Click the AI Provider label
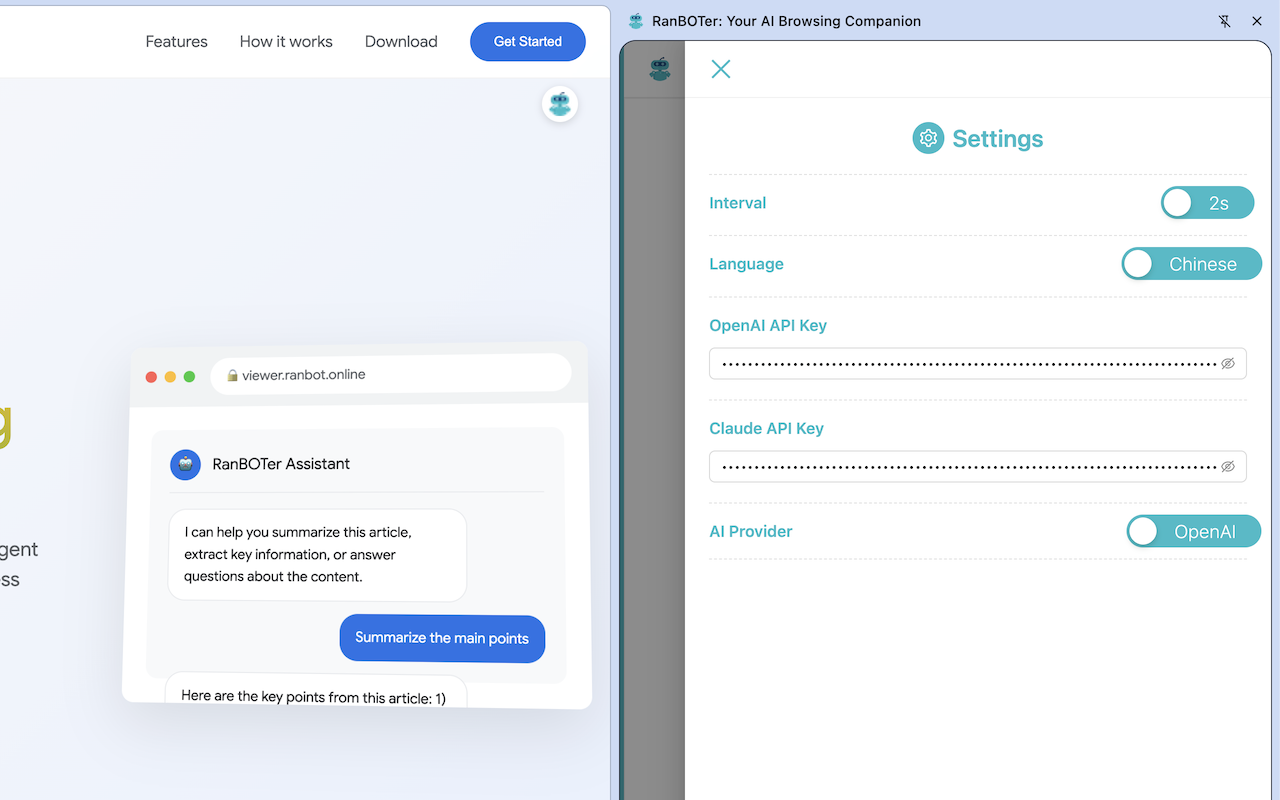 tap(751, 531)
